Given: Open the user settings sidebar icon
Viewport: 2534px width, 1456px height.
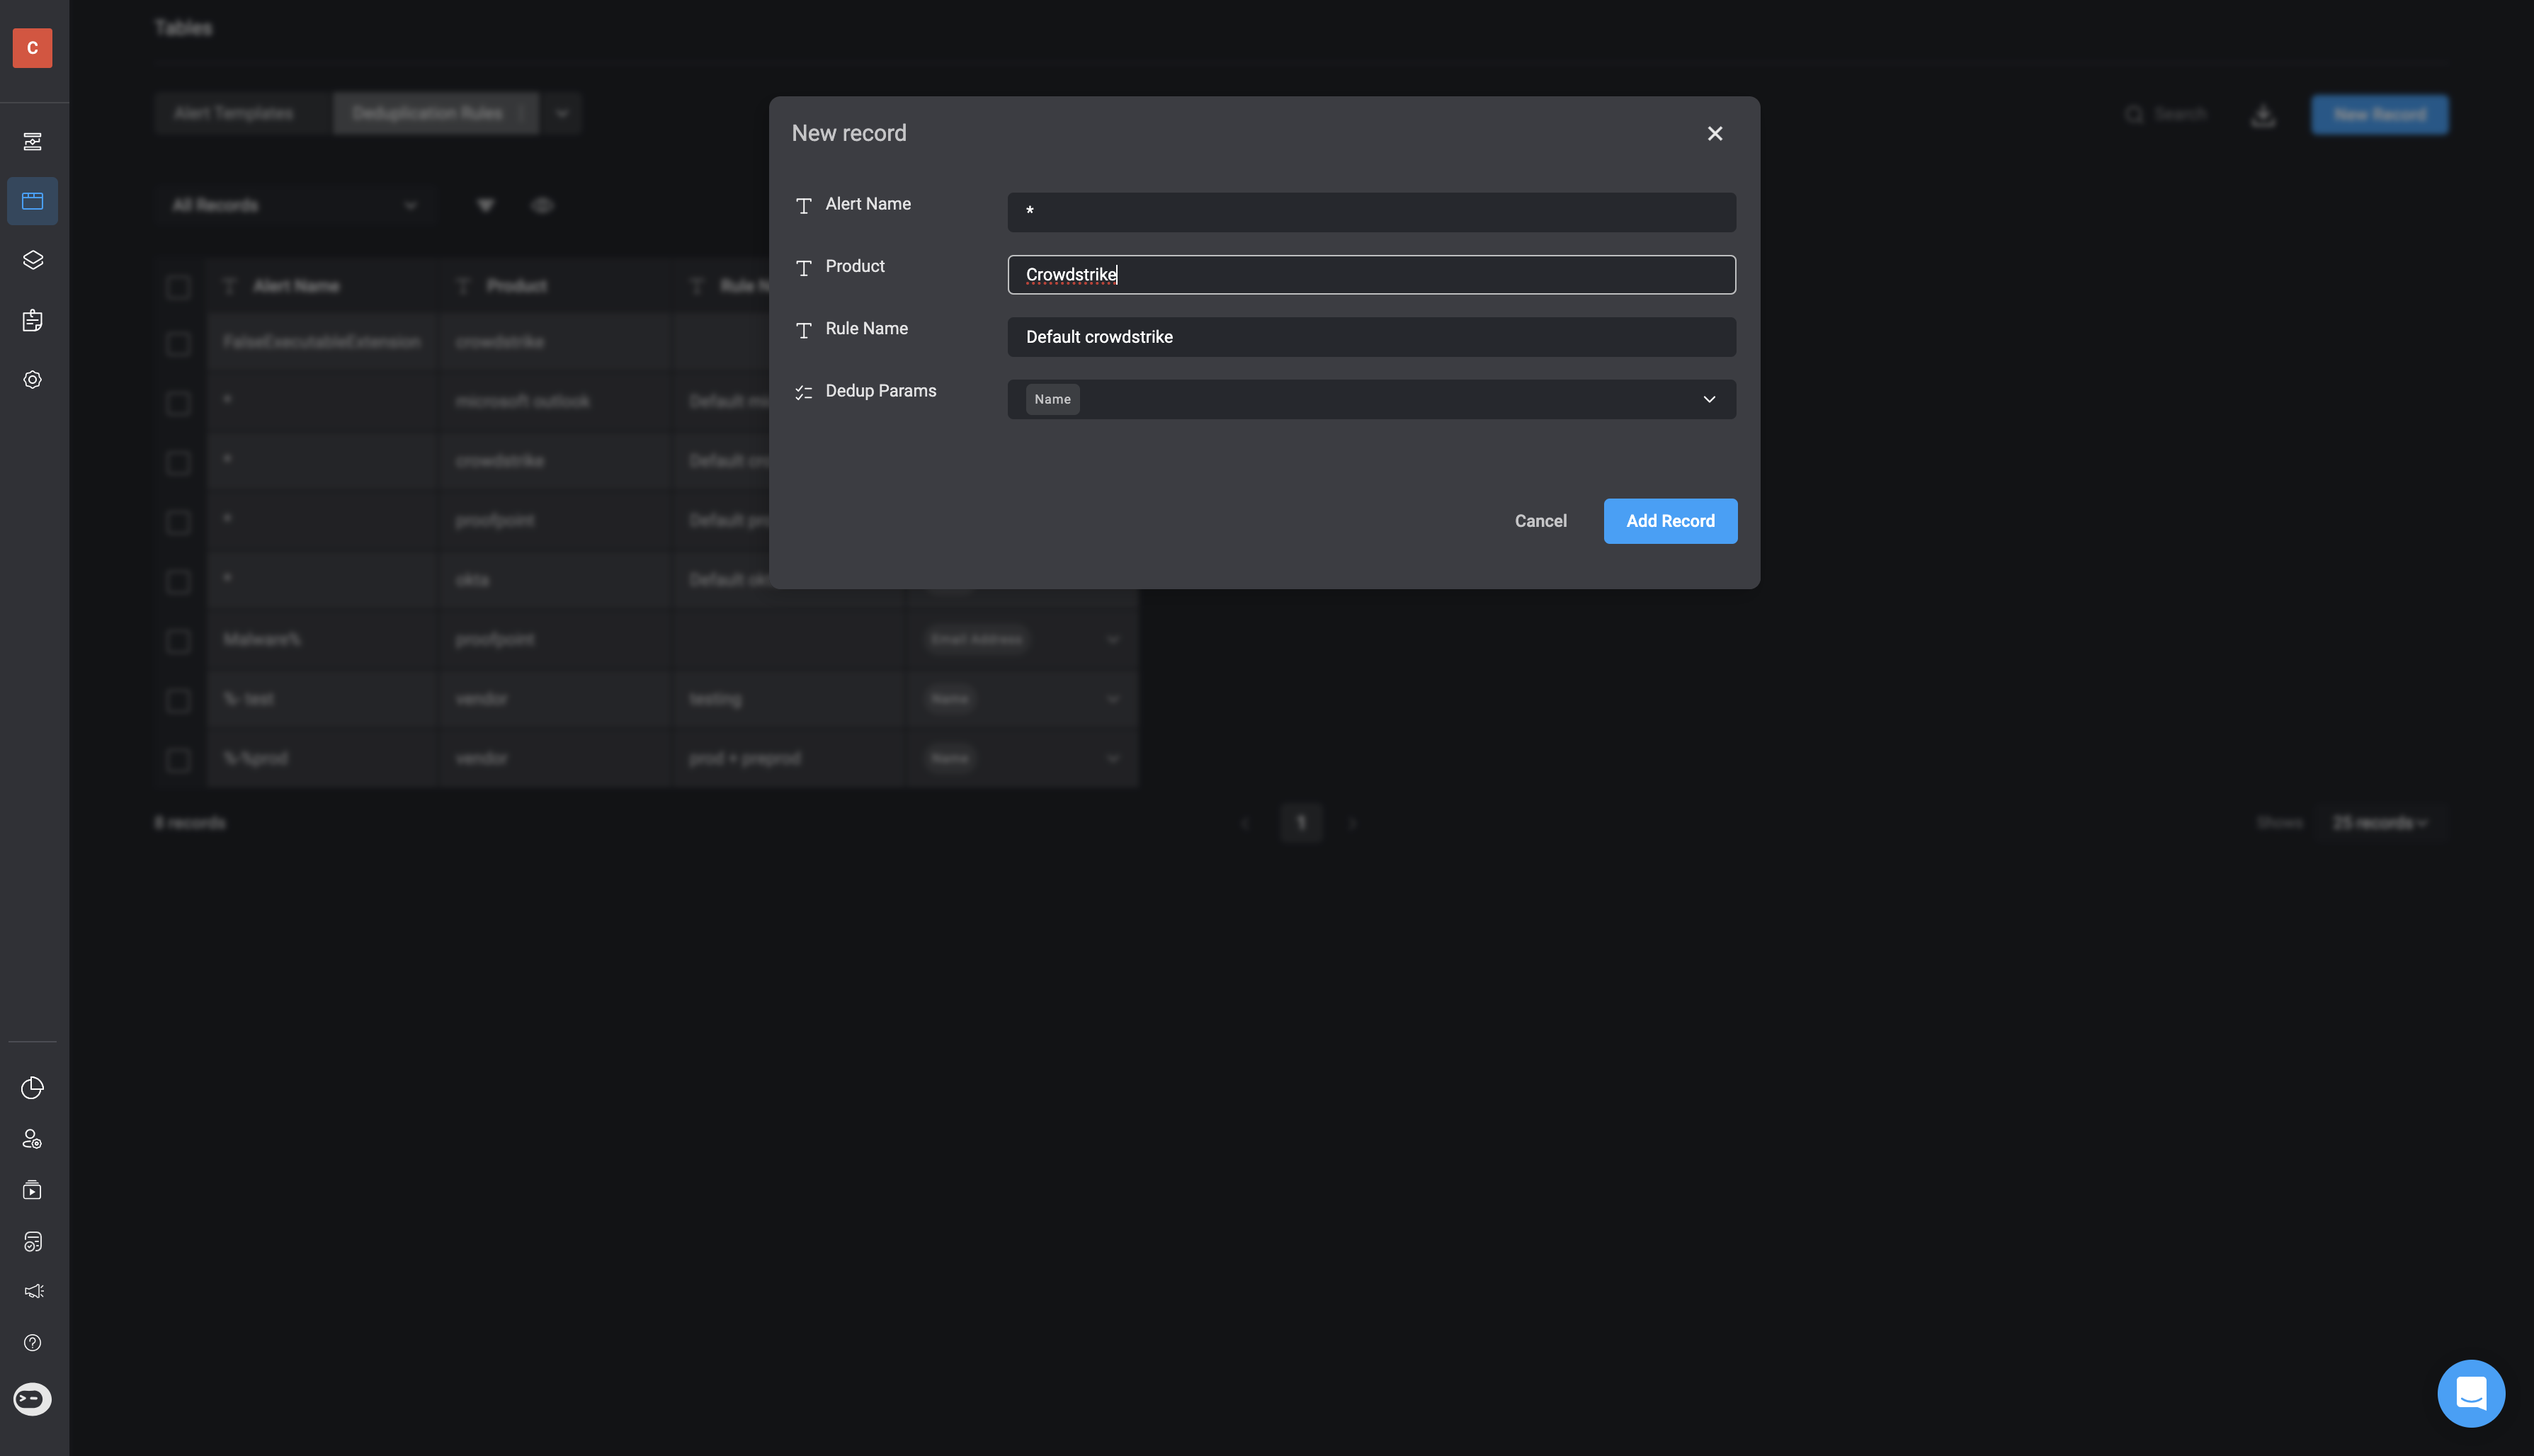Looking at the screenshot, I should (x=32, y=1139).
